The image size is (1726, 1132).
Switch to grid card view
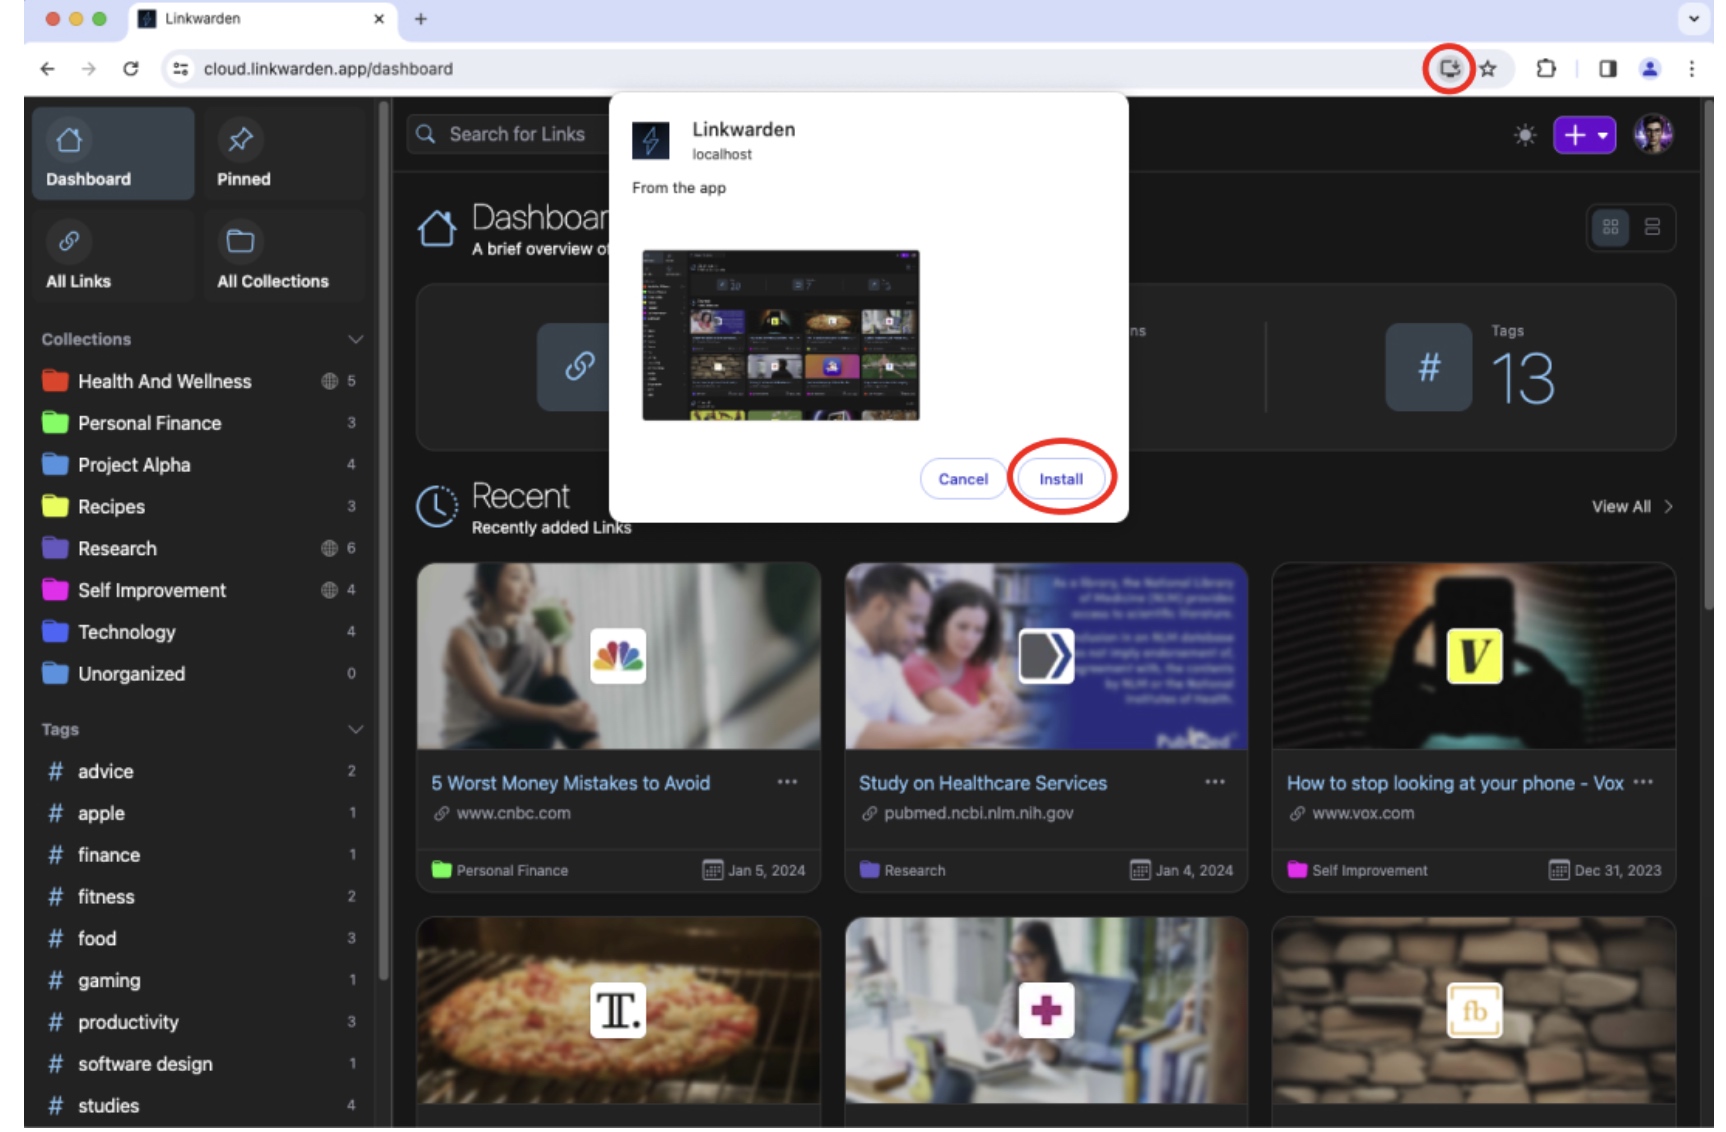1610,227
